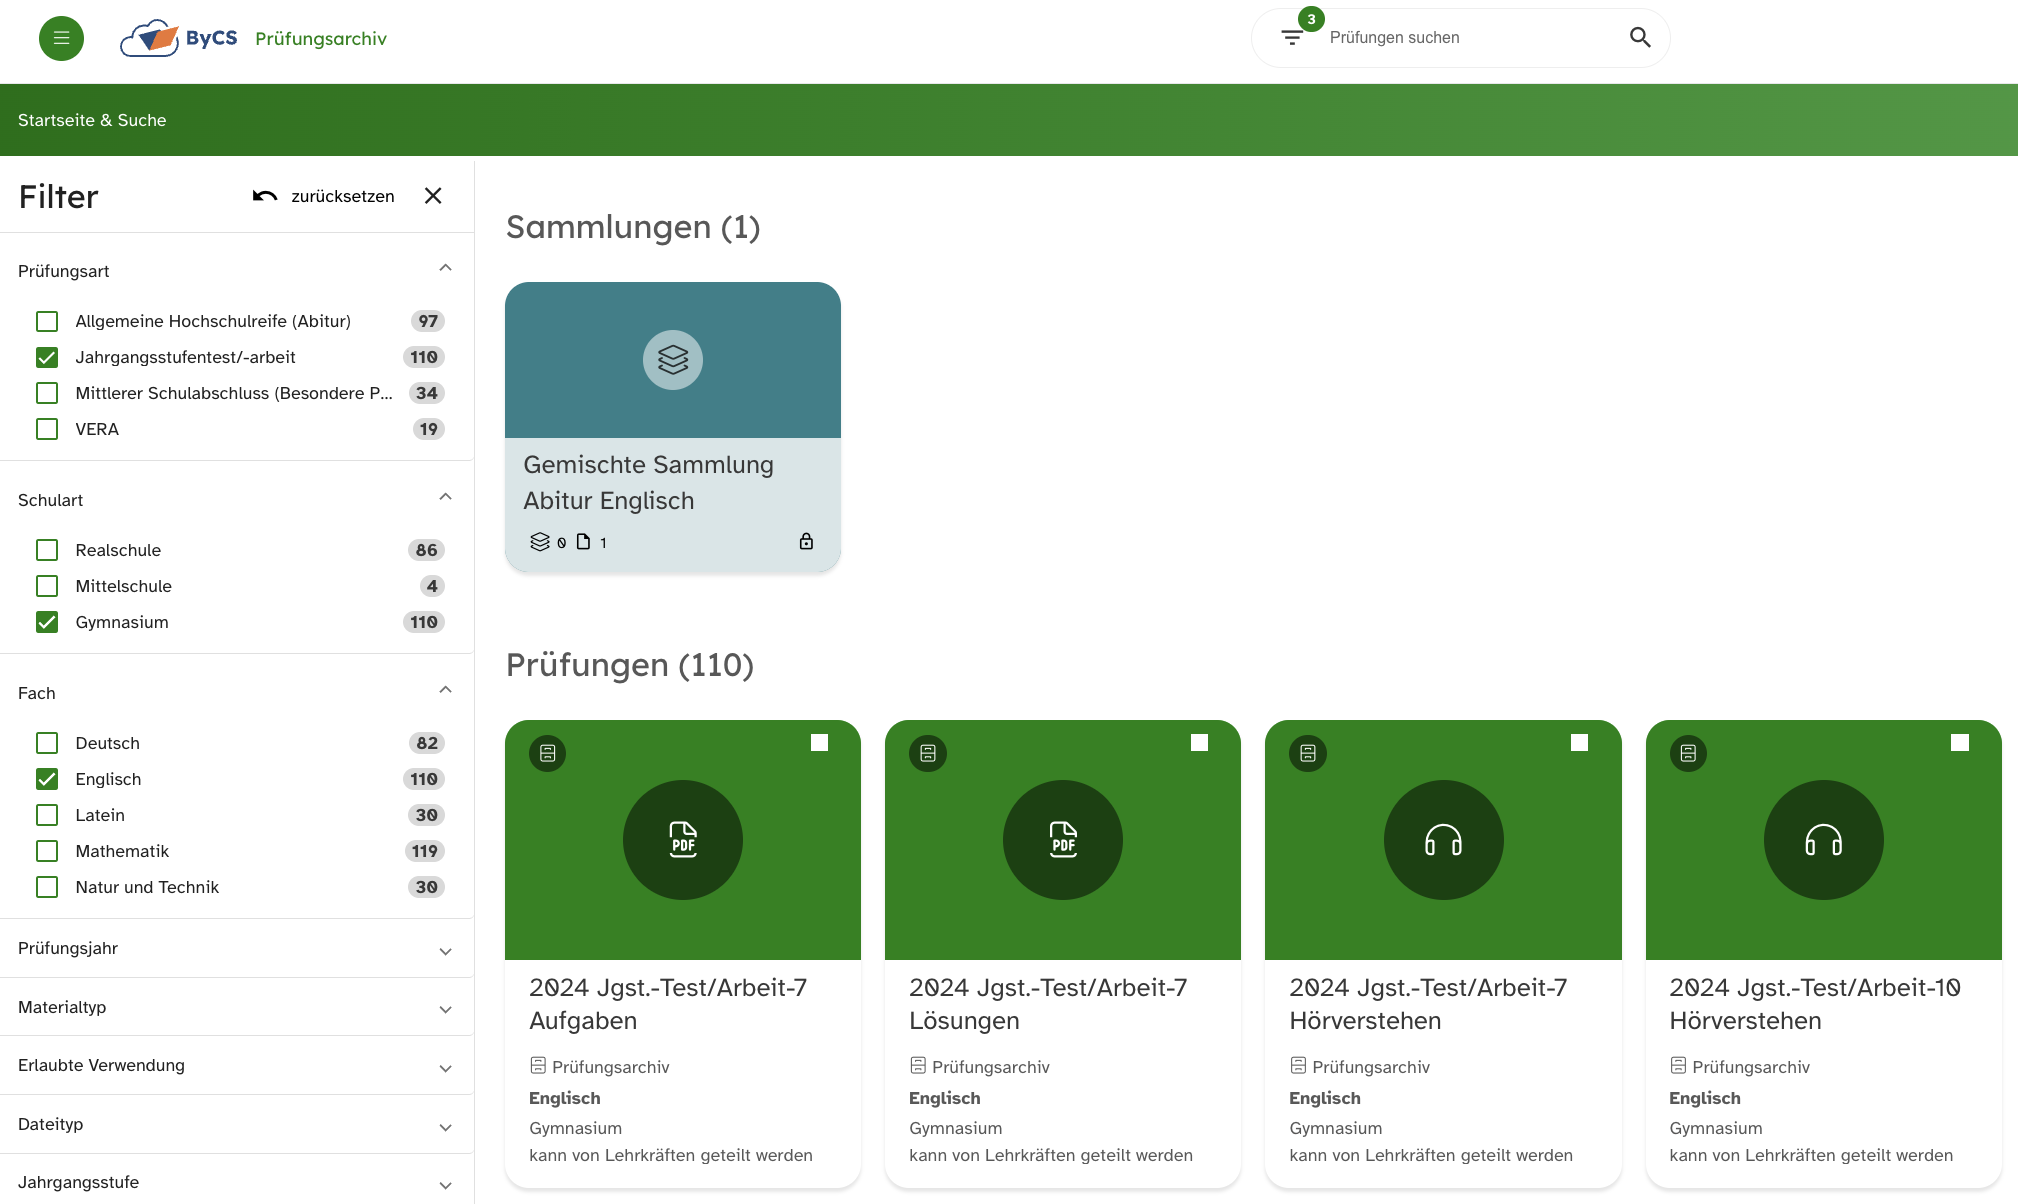
Task: Expand the Prüfungsjahr filter section
Action: tap(446, 951)
